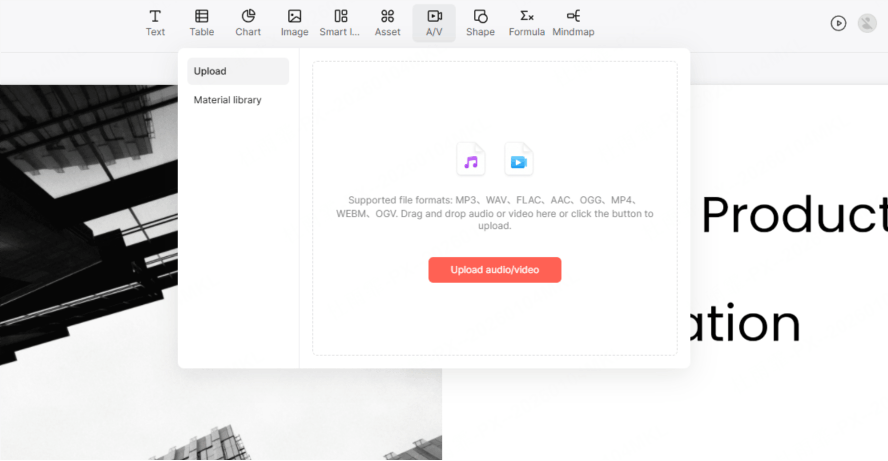Image resolution: width=888 pixels, height=461 pixels.
Task: Insert a Table from the toolbar
Action: pyautogui.click(x=202, y=23)
